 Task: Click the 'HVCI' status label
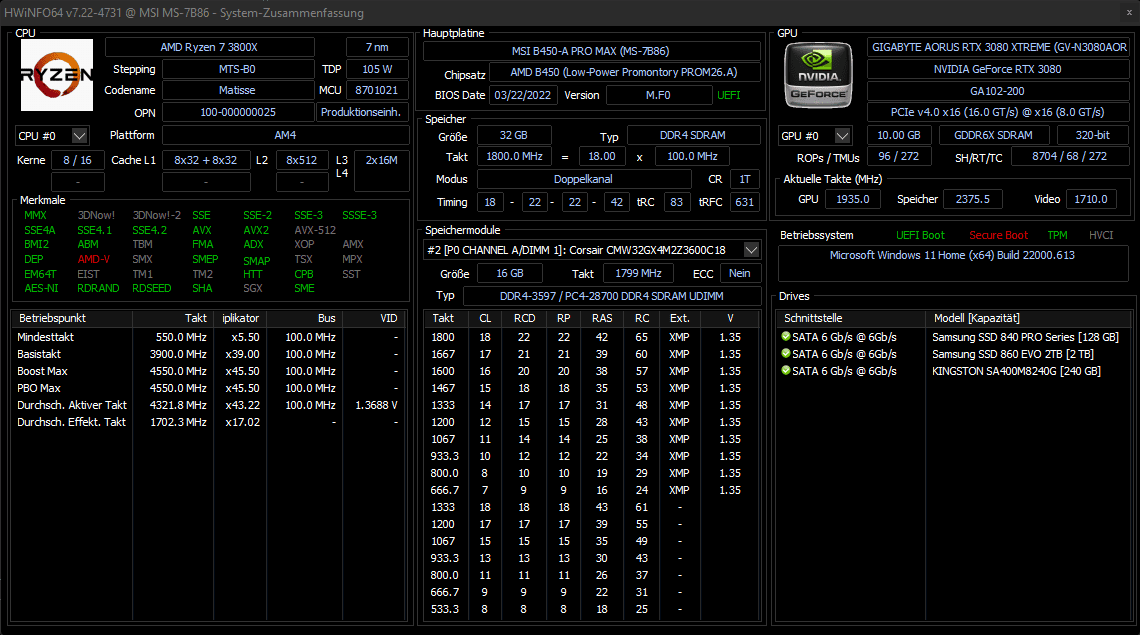[1101, 235]
